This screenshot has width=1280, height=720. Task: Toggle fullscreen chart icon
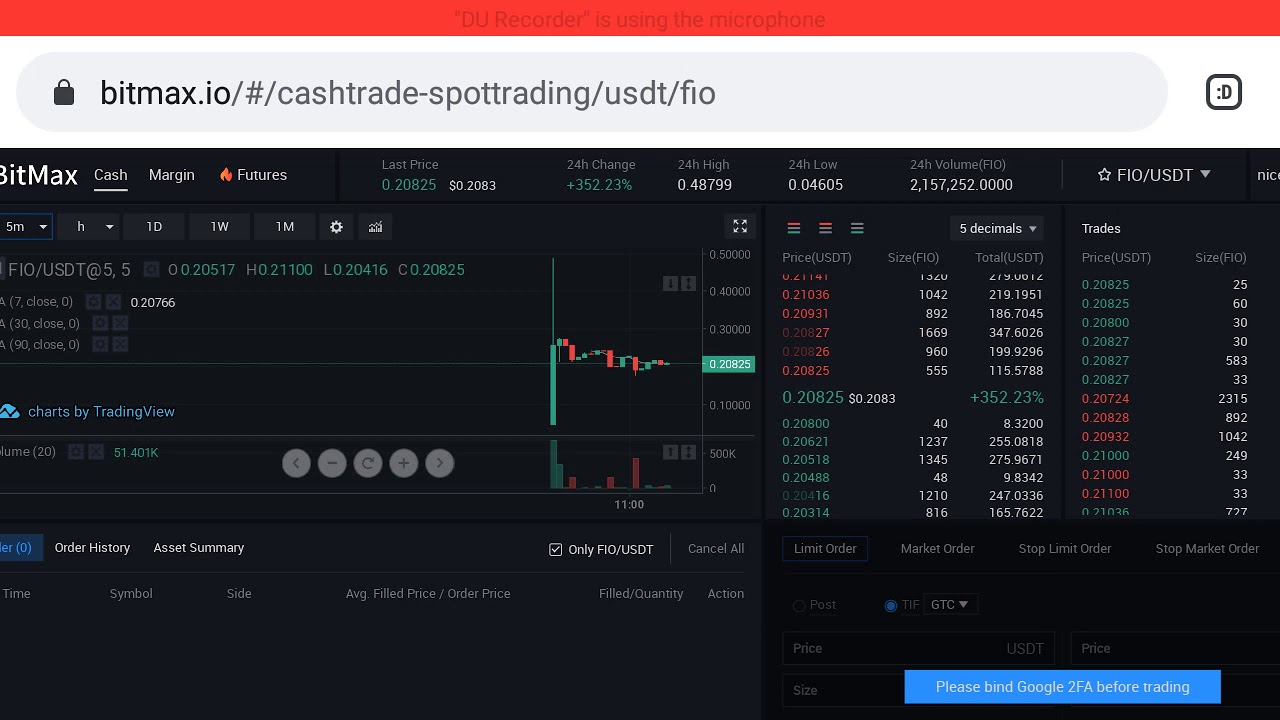click(740, 227)
